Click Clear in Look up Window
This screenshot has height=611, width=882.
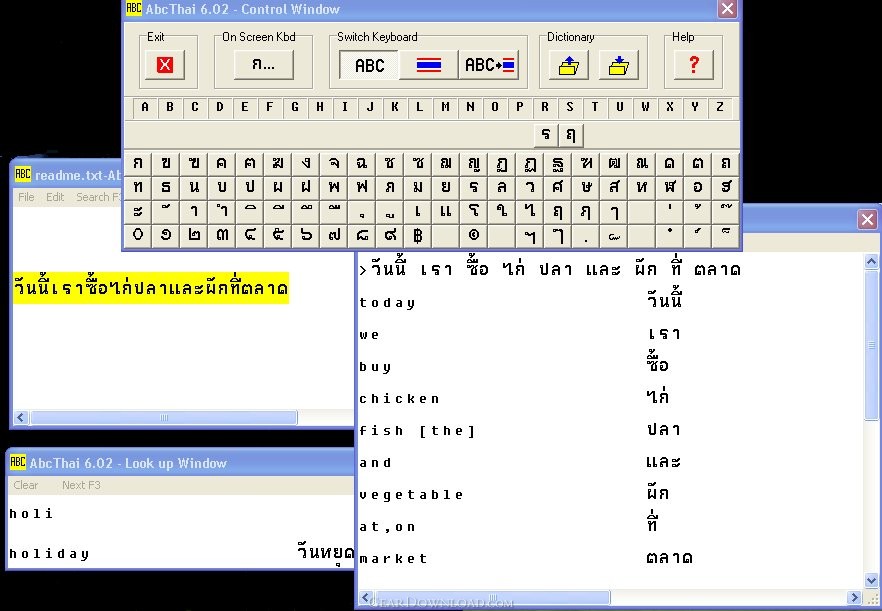coord(25,485)
